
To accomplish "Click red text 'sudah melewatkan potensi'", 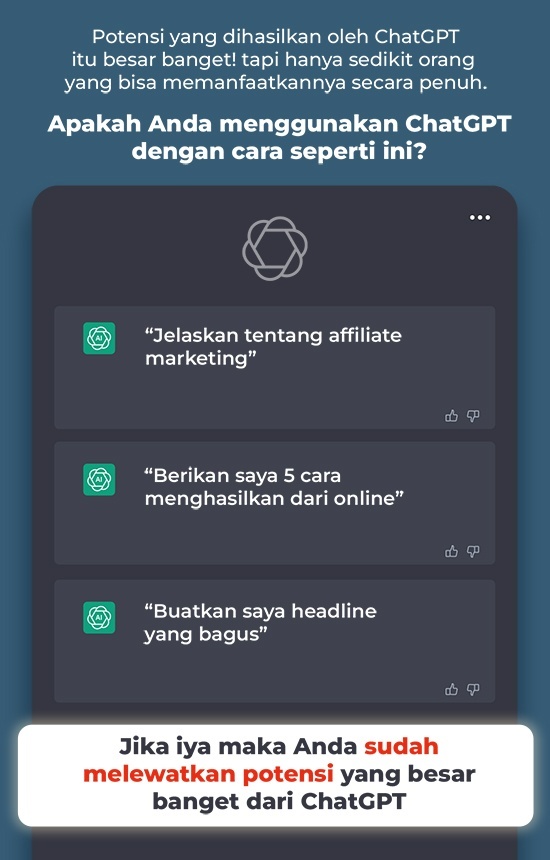I will point(262,760).
